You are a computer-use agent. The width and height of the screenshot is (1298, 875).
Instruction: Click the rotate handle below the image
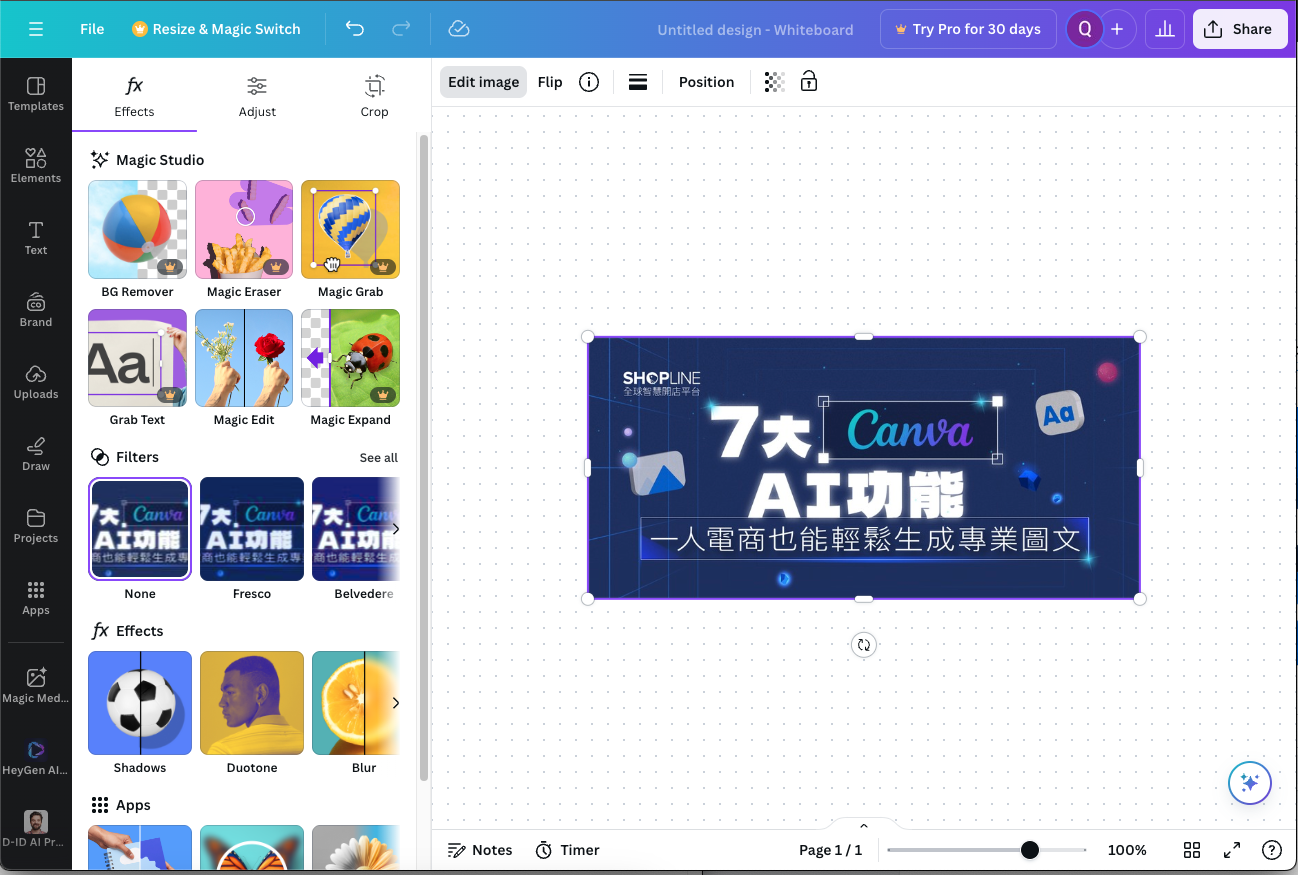pos(864,645)
